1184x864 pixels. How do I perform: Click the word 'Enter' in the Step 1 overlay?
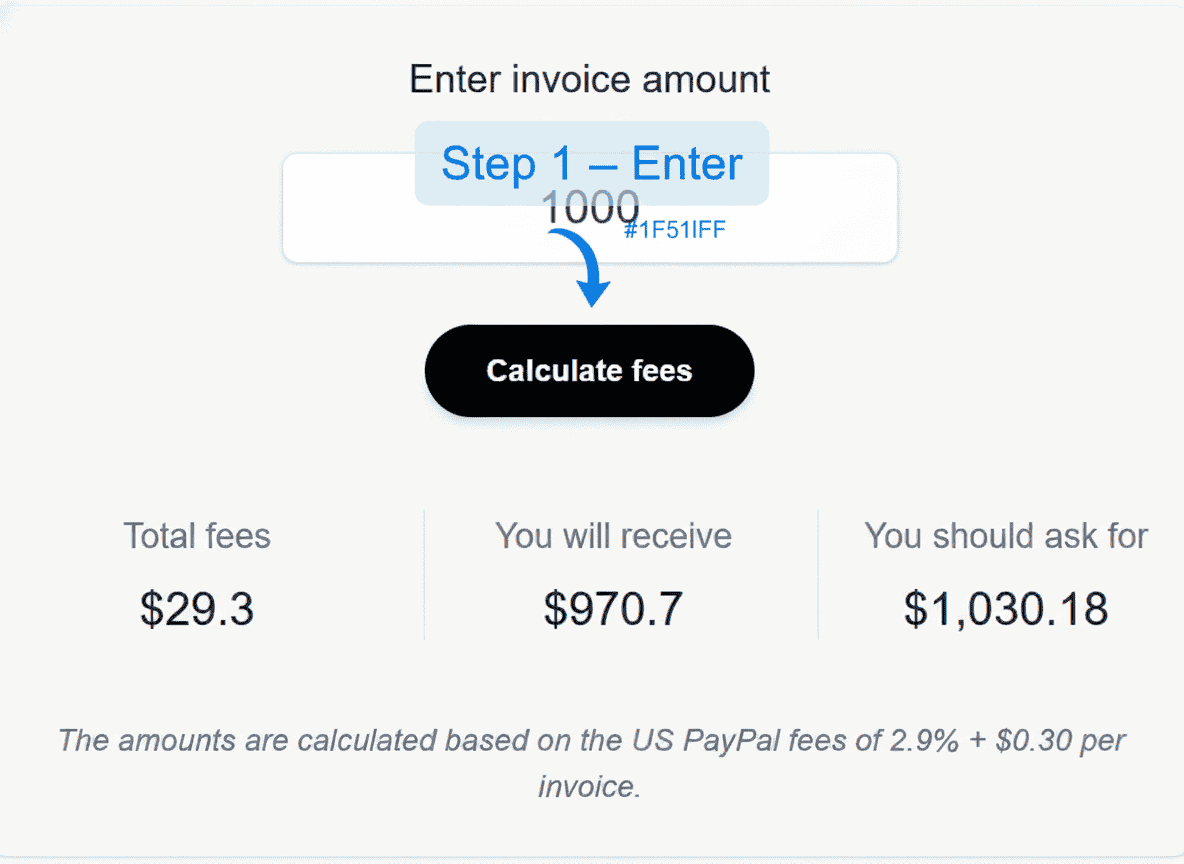(x=687, y=164)
